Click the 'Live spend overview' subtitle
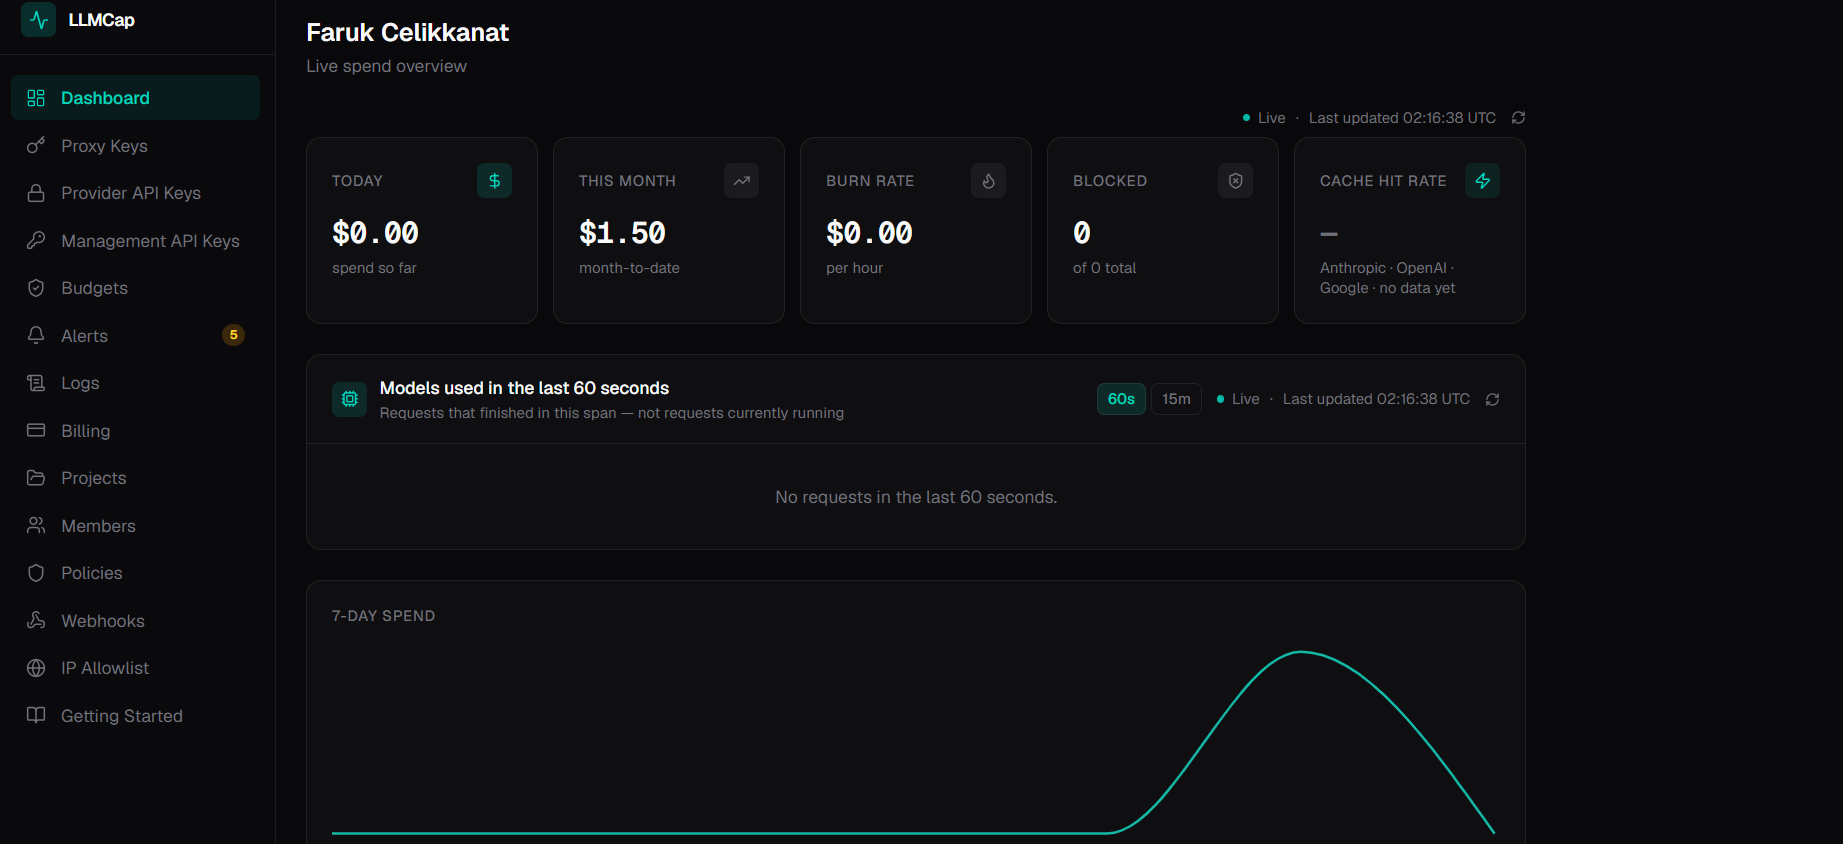 [386, 66]
